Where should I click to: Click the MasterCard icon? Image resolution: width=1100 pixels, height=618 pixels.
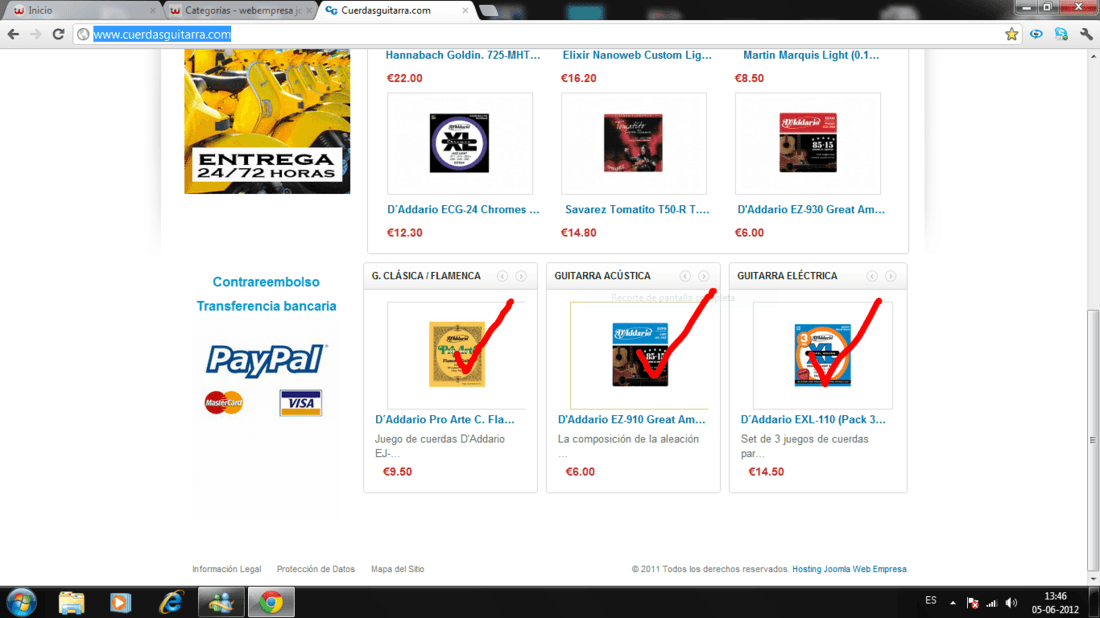click(224, 403)
